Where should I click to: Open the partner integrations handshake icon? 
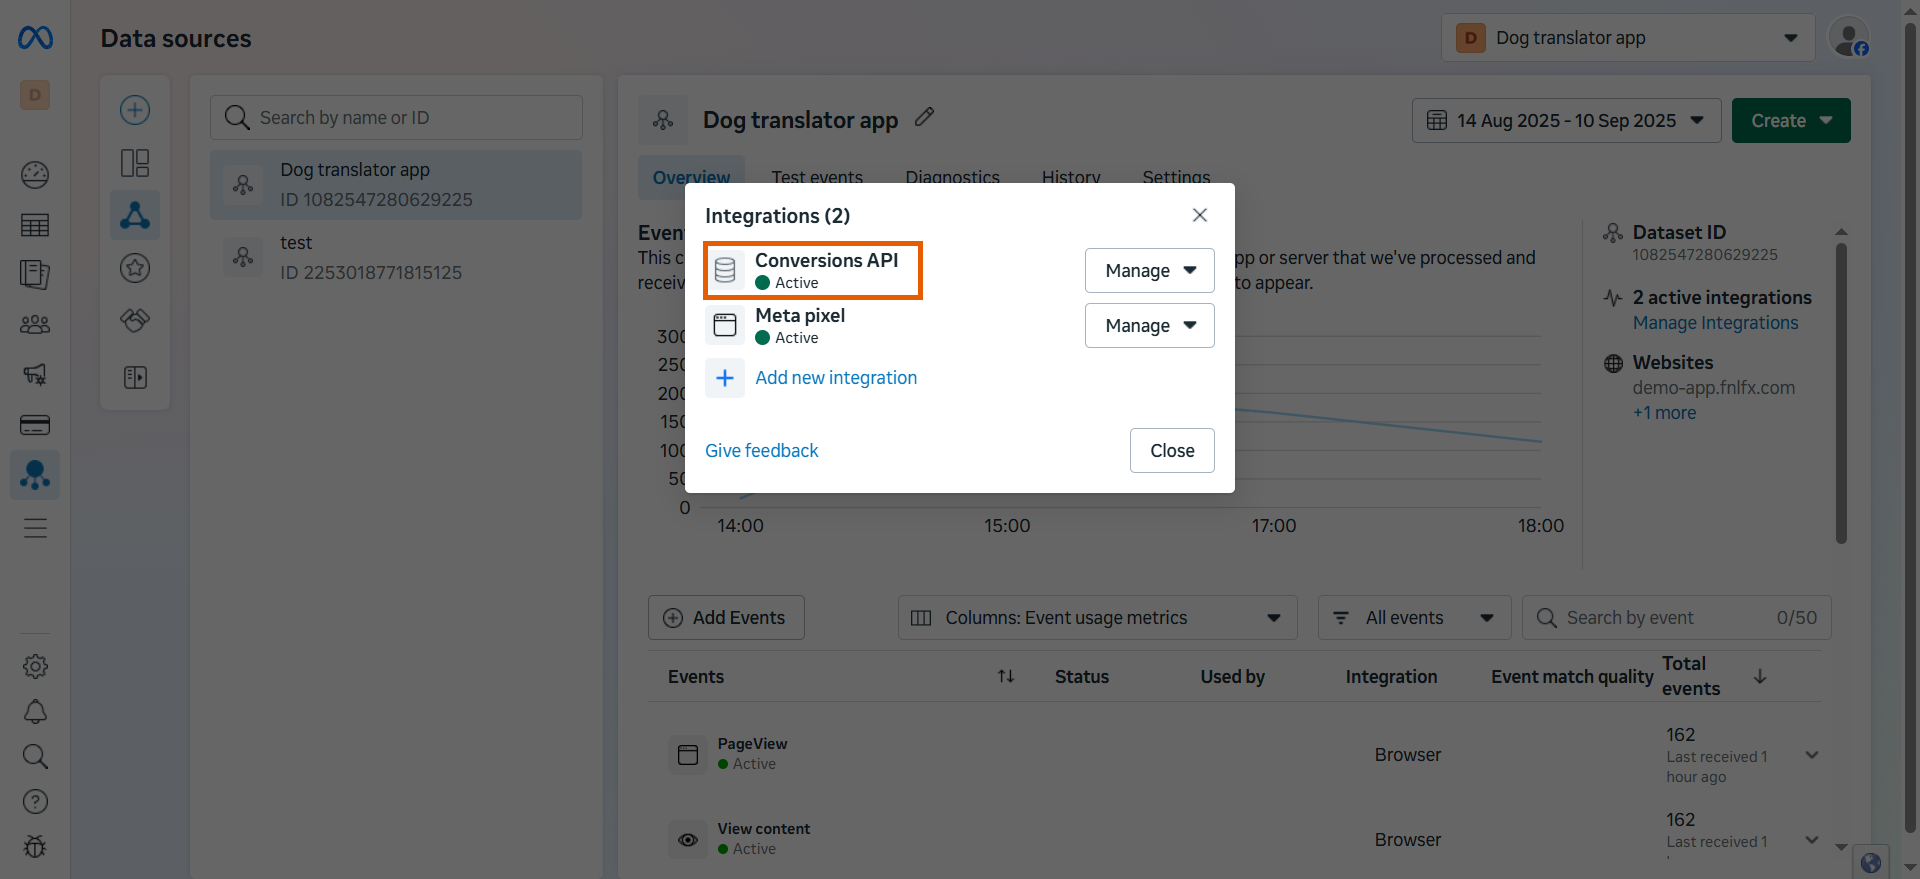point(135,320)
